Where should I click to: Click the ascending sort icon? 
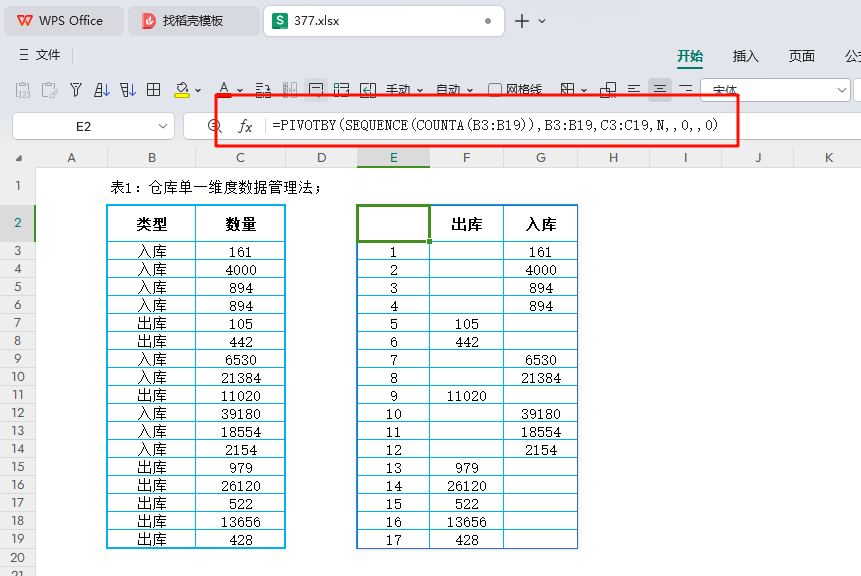[x=102, y=90]
